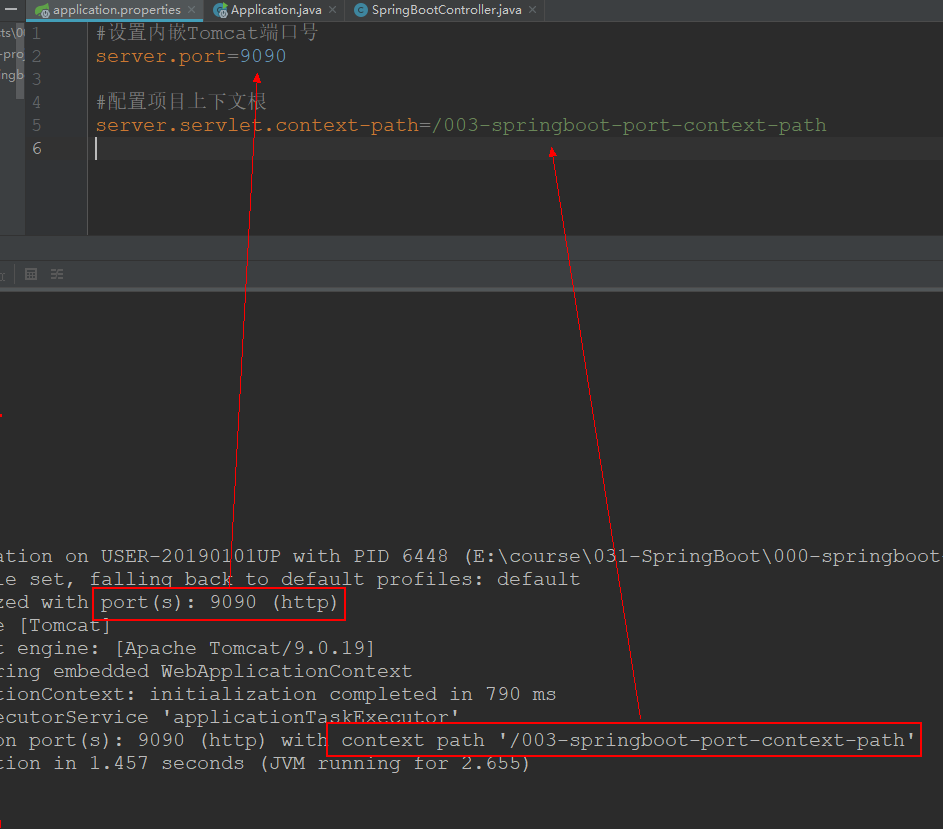Click the 9090 port value in editor

click(x=263, y=56)
